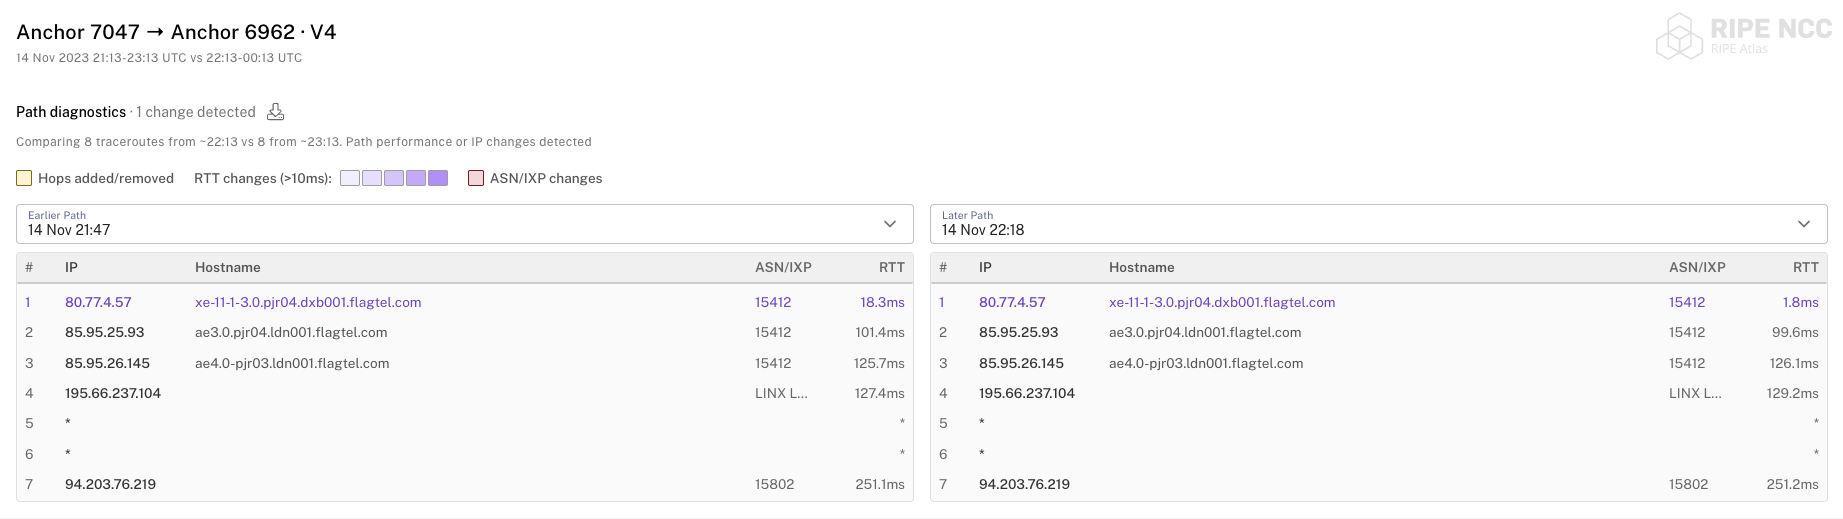Click the yellow Hops added/removed legend box
This screenshot has width=1843, height=519.
[x=25, y=178]
